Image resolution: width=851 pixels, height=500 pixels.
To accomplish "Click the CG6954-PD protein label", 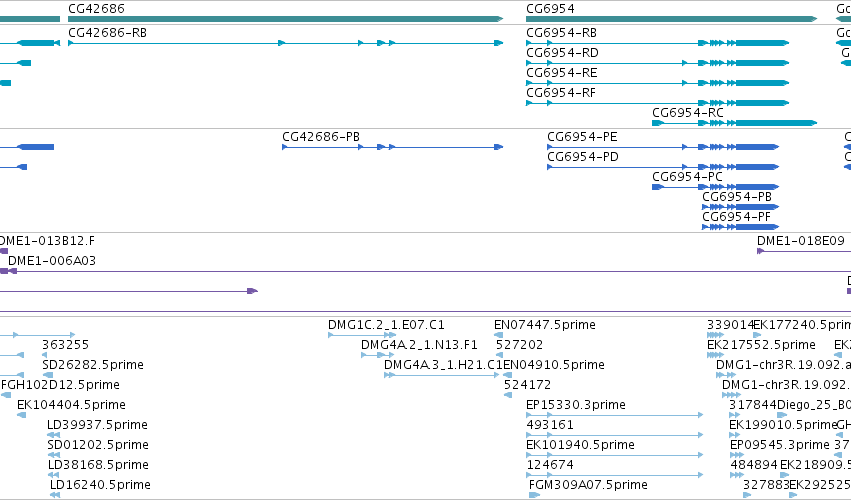I will coord(583,157).
